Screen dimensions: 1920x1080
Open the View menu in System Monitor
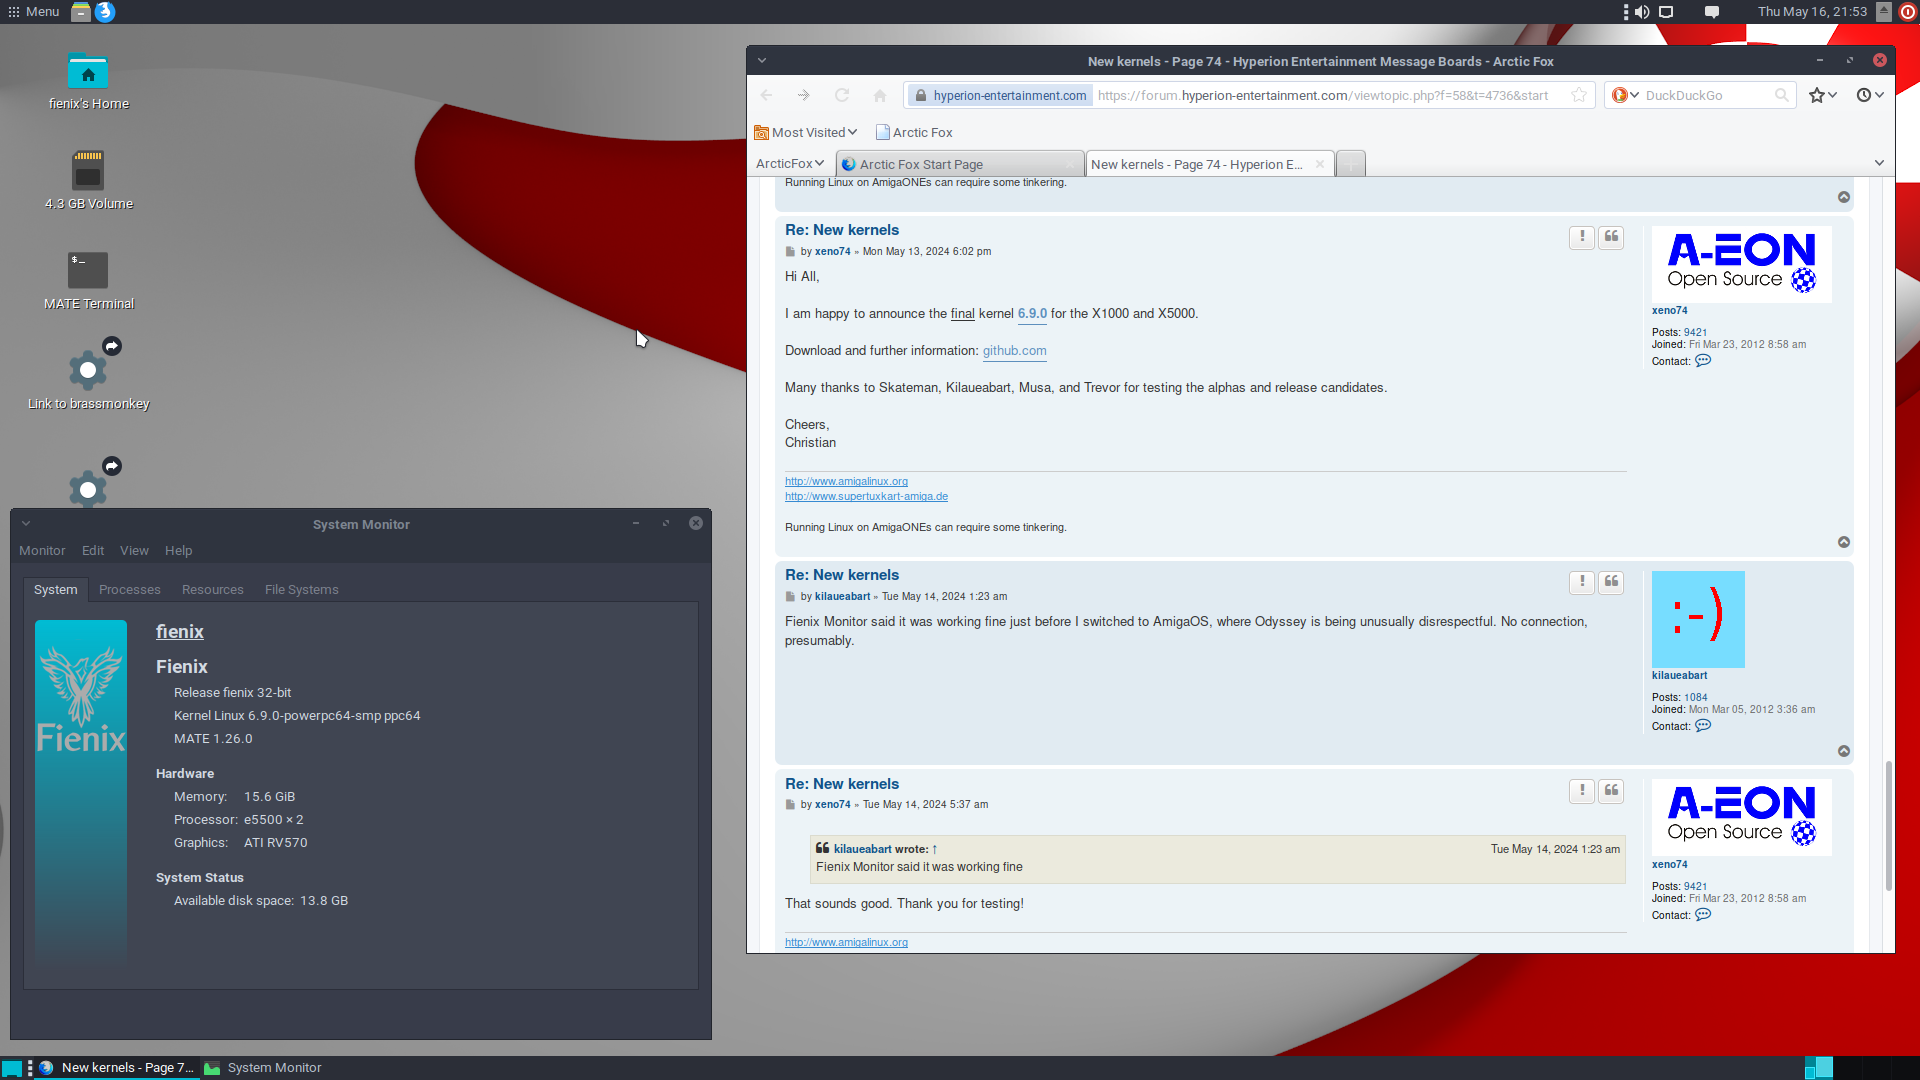pos(134,551)
